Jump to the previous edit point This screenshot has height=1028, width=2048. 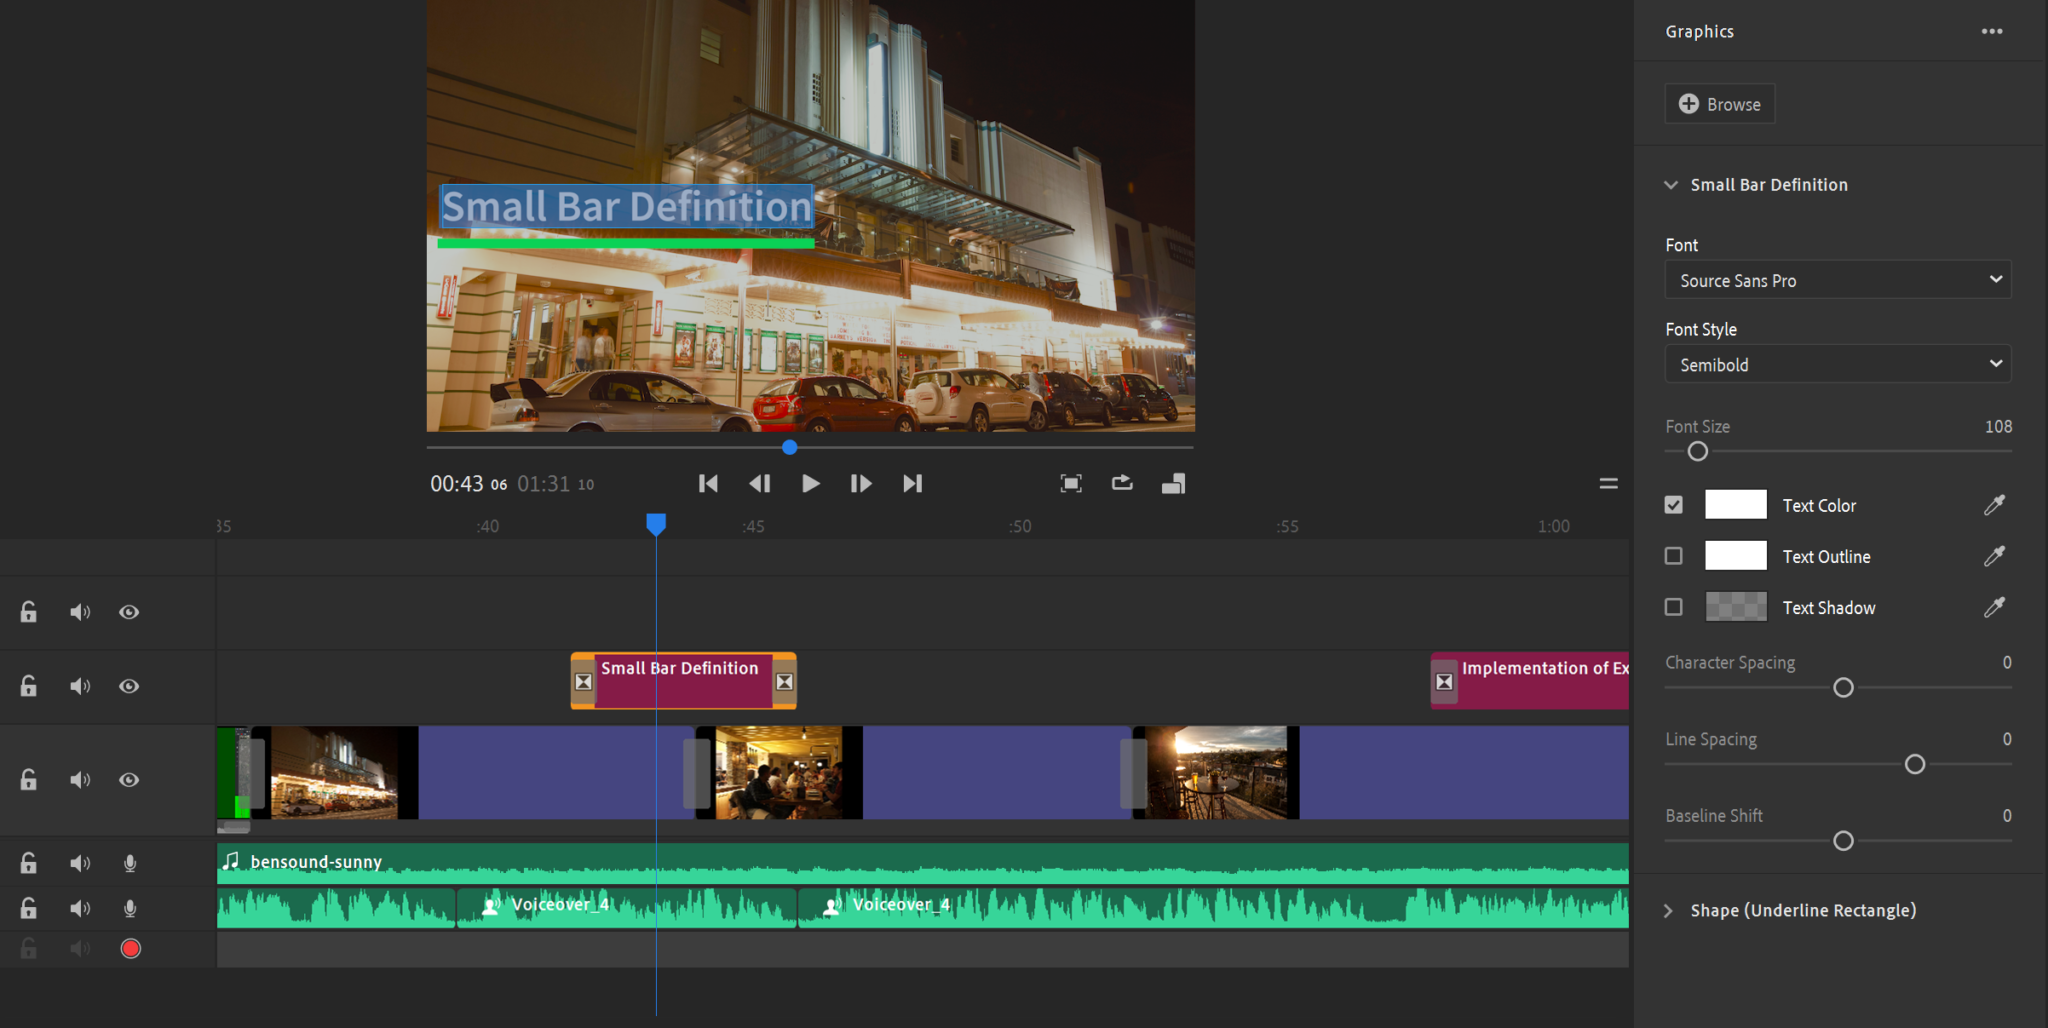tap(708, 483)
